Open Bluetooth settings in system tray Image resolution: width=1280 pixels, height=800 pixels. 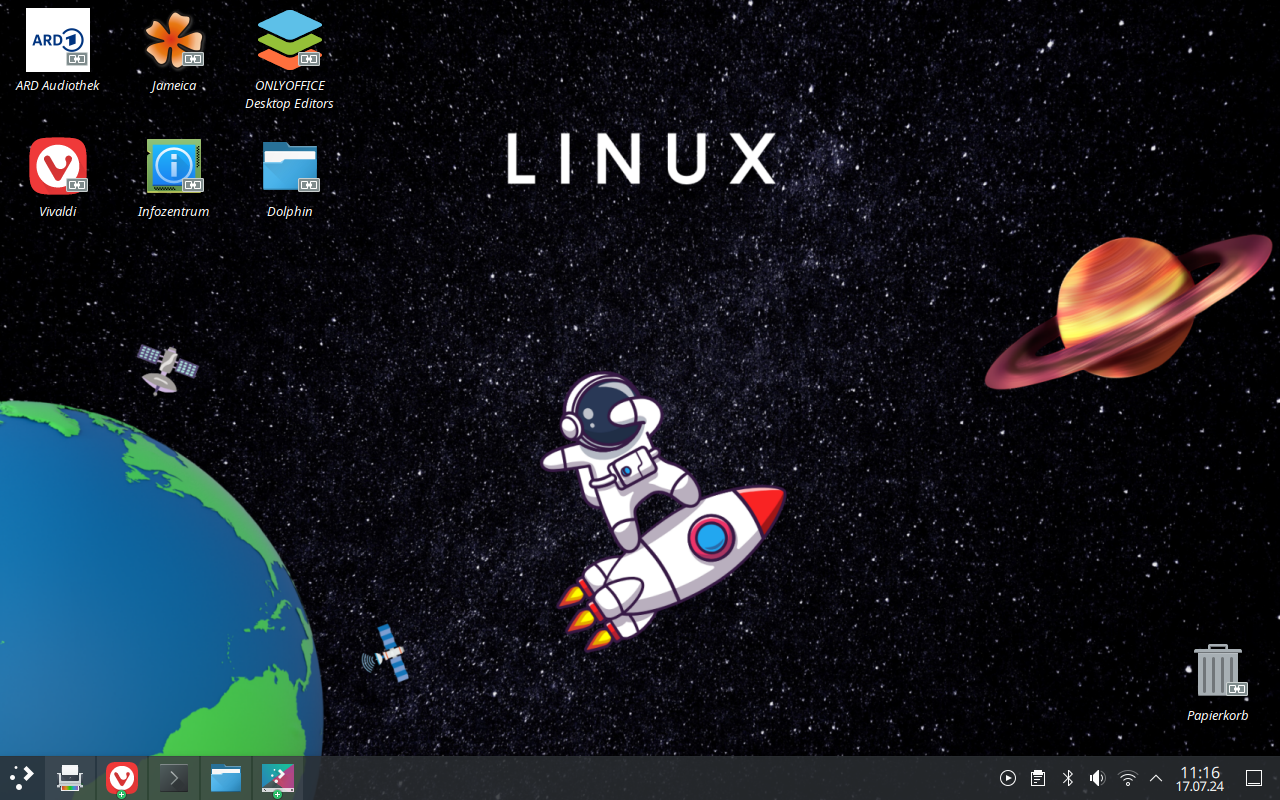1067,778
